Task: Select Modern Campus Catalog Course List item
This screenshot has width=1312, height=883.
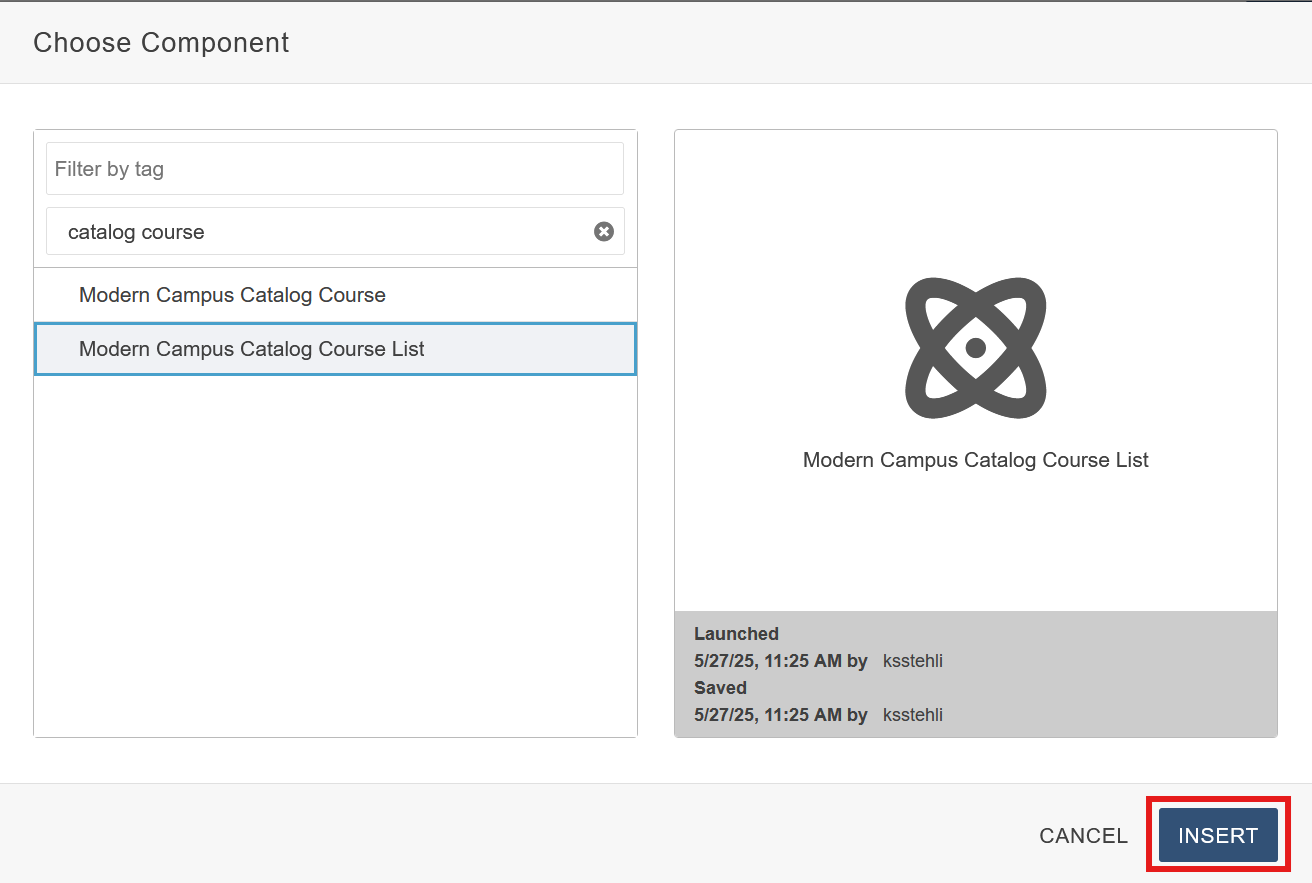Action: tap(252, 349)
